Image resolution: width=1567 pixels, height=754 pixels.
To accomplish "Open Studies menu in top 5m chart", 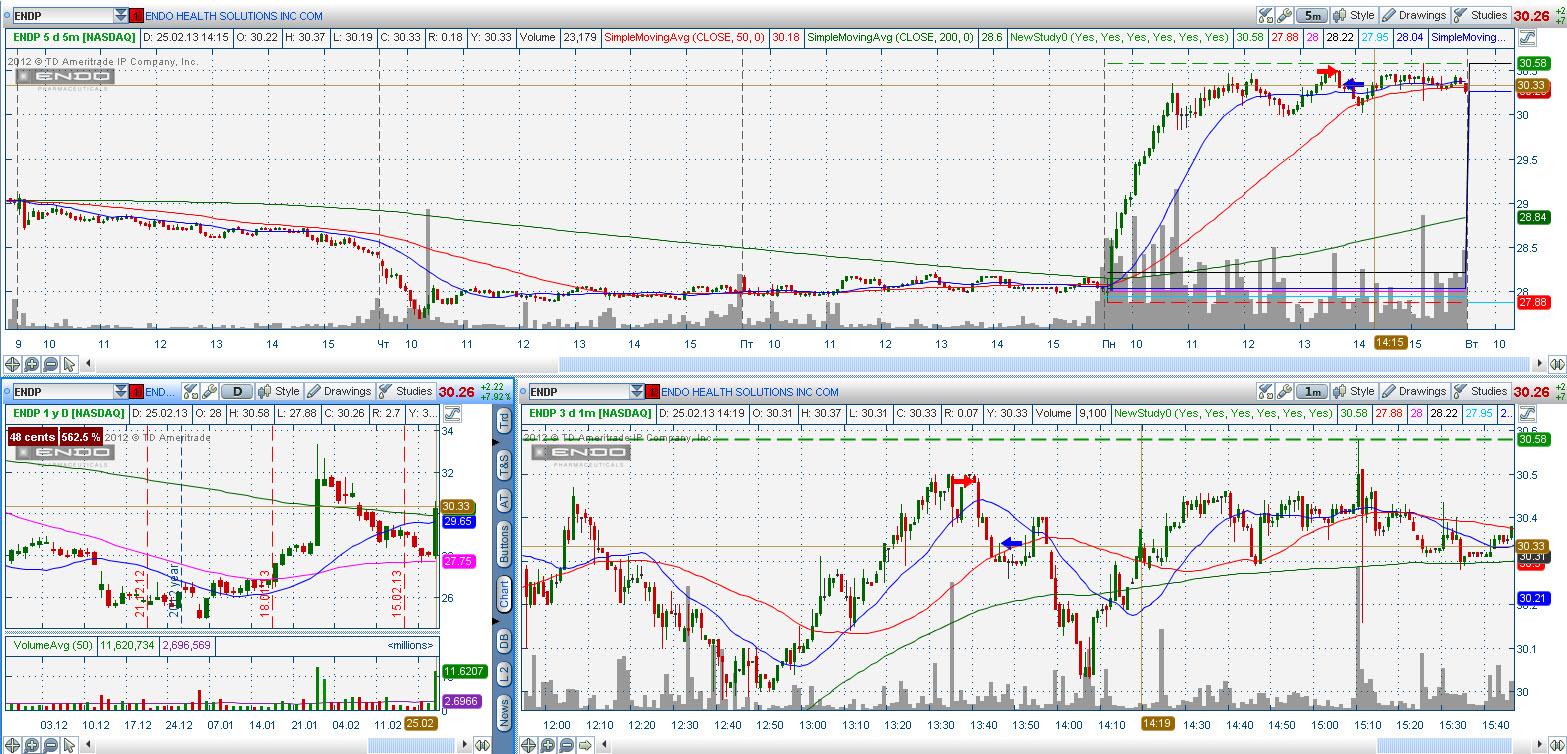I will 1481,15.
